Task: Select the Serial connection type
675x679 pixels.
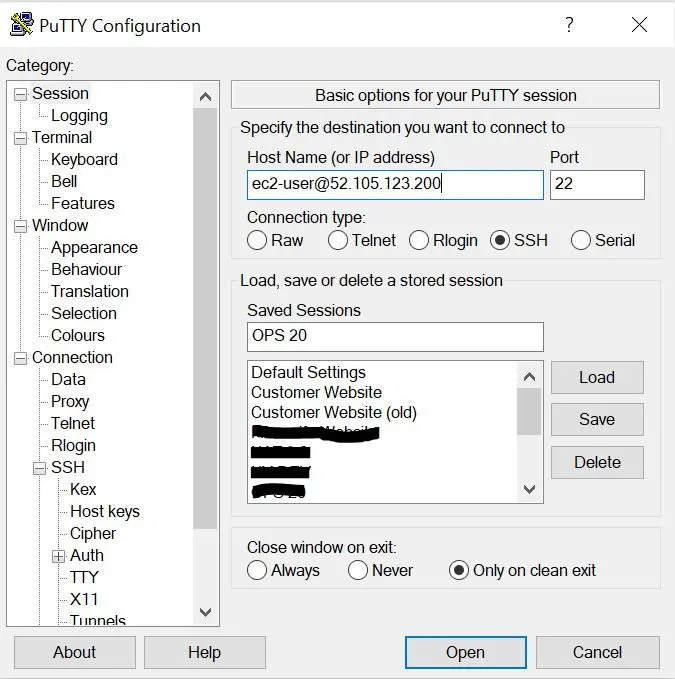Action: tap(581, 240)
